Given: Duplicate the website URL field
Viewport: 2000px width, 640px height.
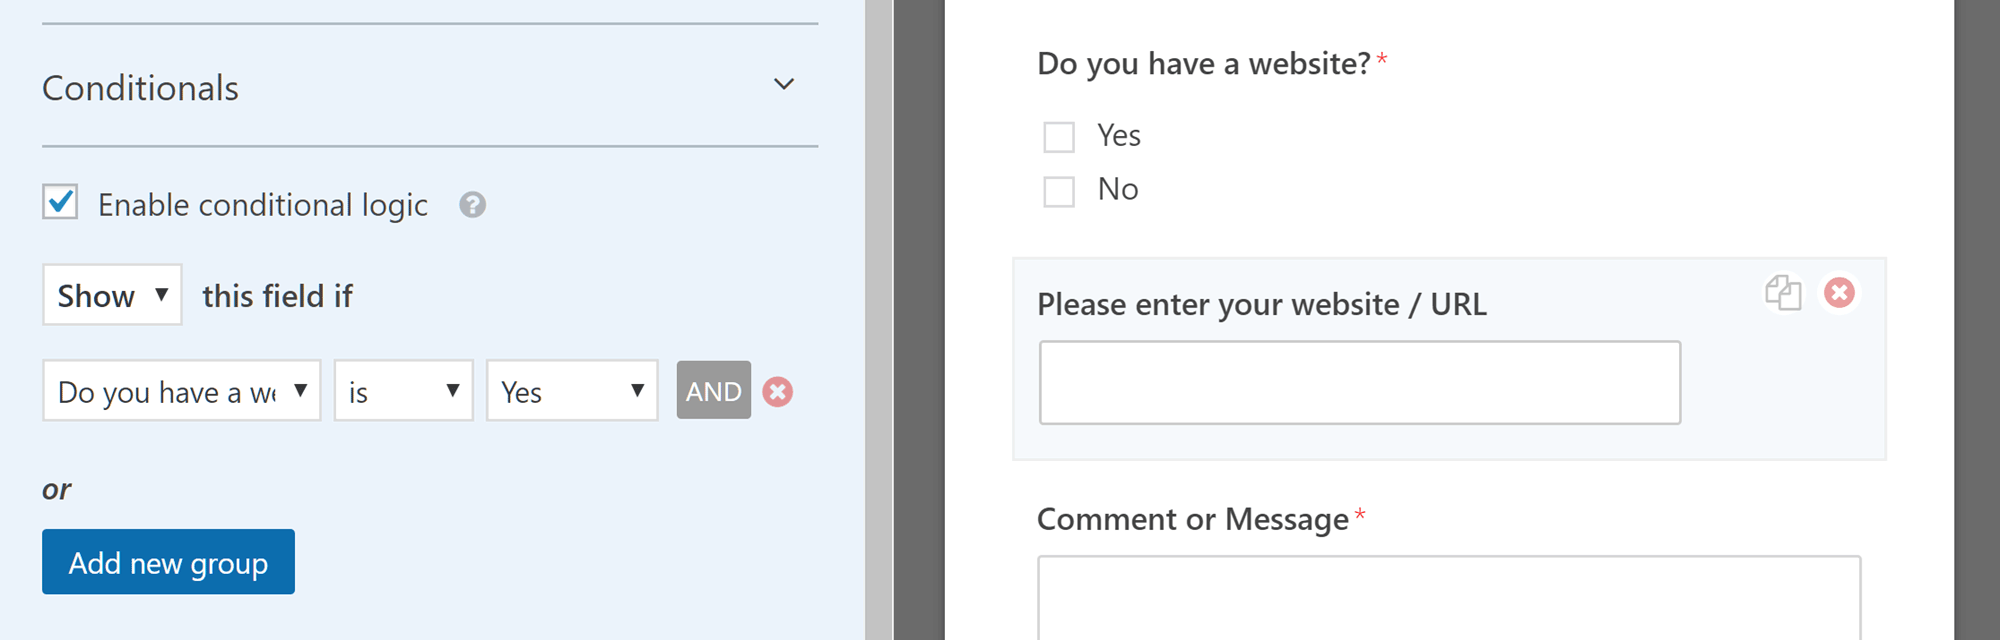Looking at the screenshot, I should click(x=1783, y=293).
